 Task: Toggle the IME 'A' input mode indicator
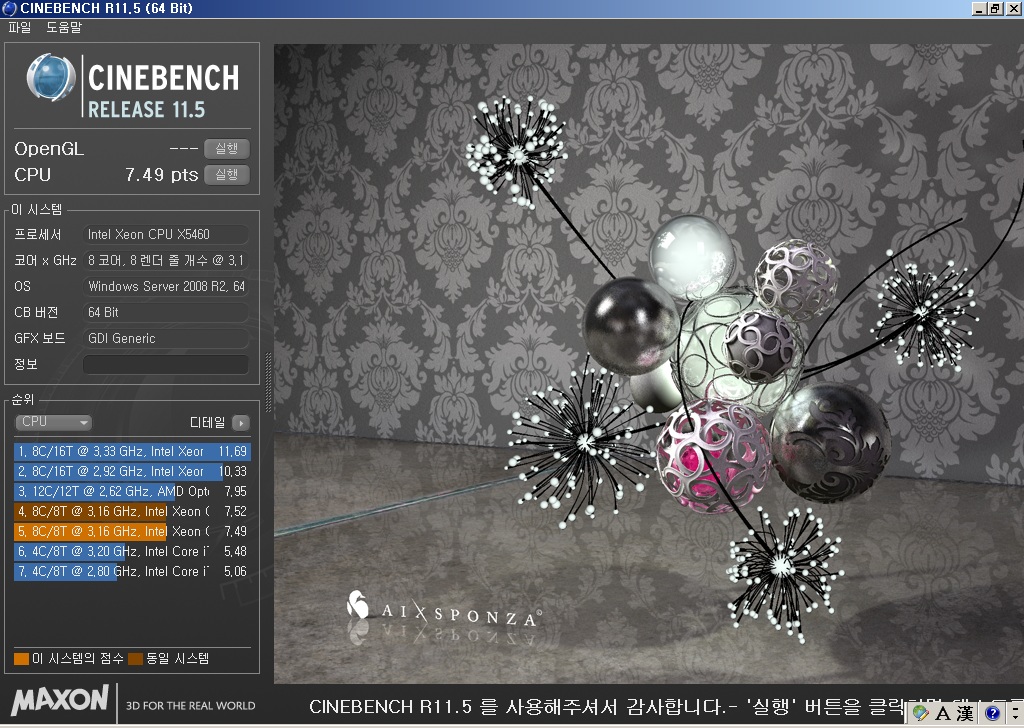pos(942,713)
